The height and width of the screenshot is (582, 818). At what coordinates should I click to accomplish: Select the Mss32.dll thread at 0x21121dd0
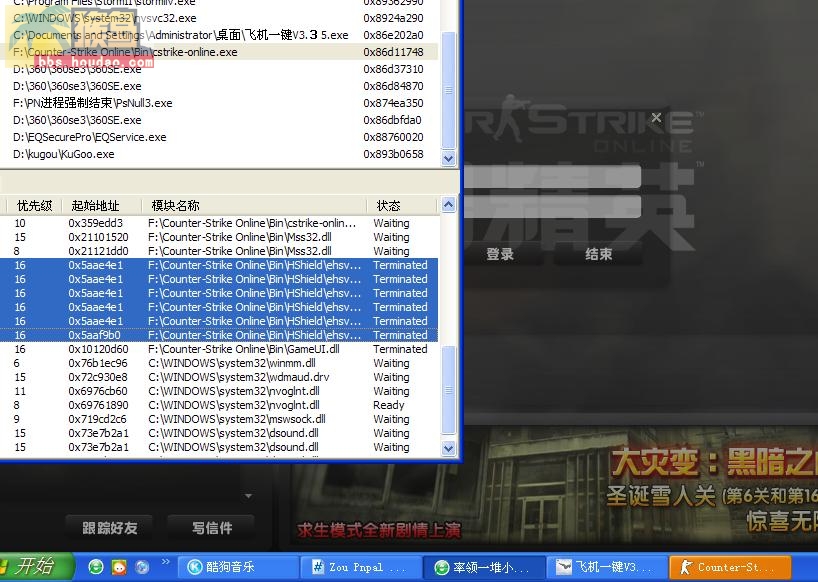click(219, 251)
